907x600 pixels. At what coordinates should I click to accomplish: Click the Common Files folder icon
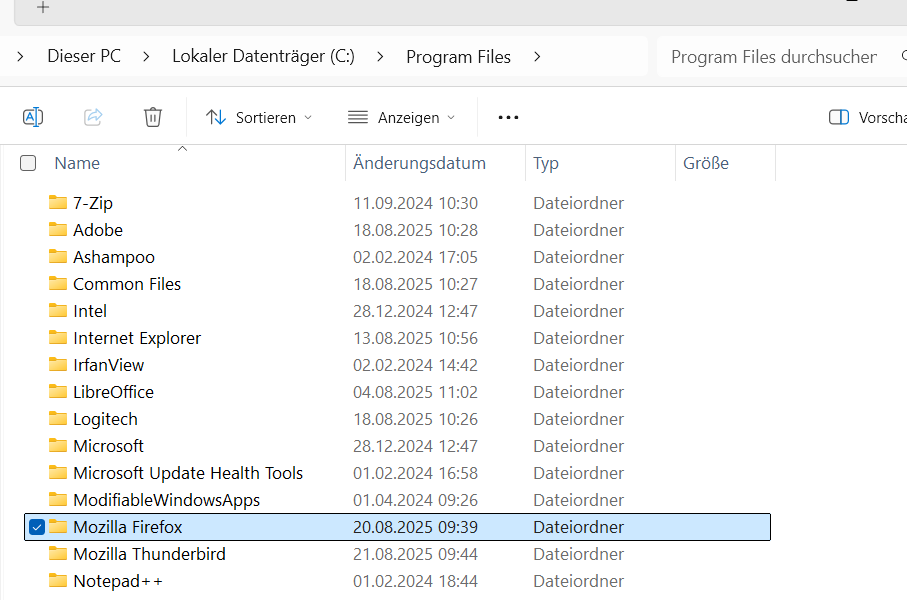[58, 284]
